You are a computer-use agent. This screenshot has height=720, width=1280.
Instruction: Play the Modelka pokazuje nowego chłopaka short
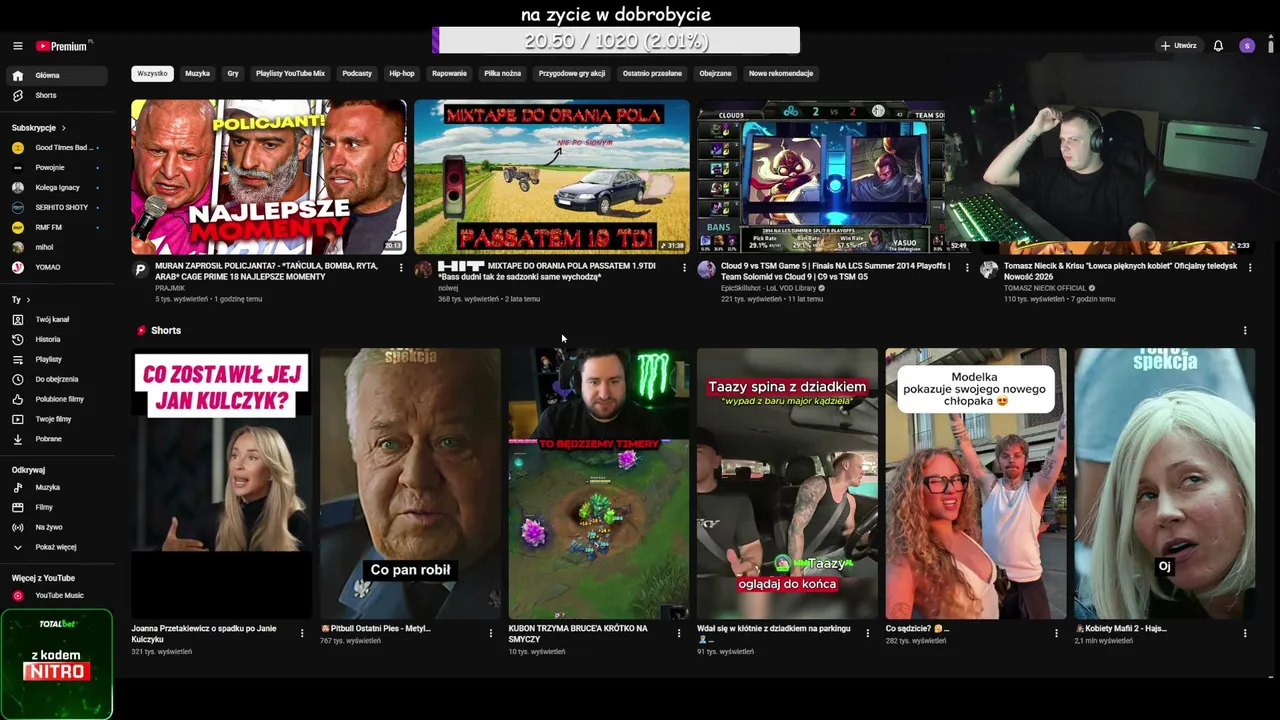pos(976,483)
